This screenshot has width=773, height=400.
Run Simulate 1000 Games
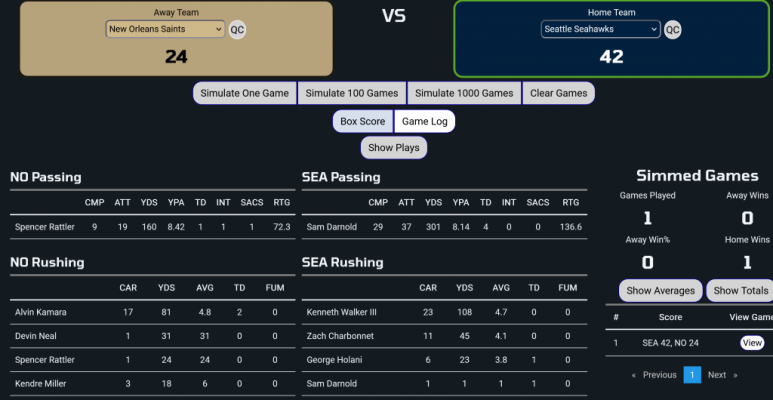pos(464,93)
